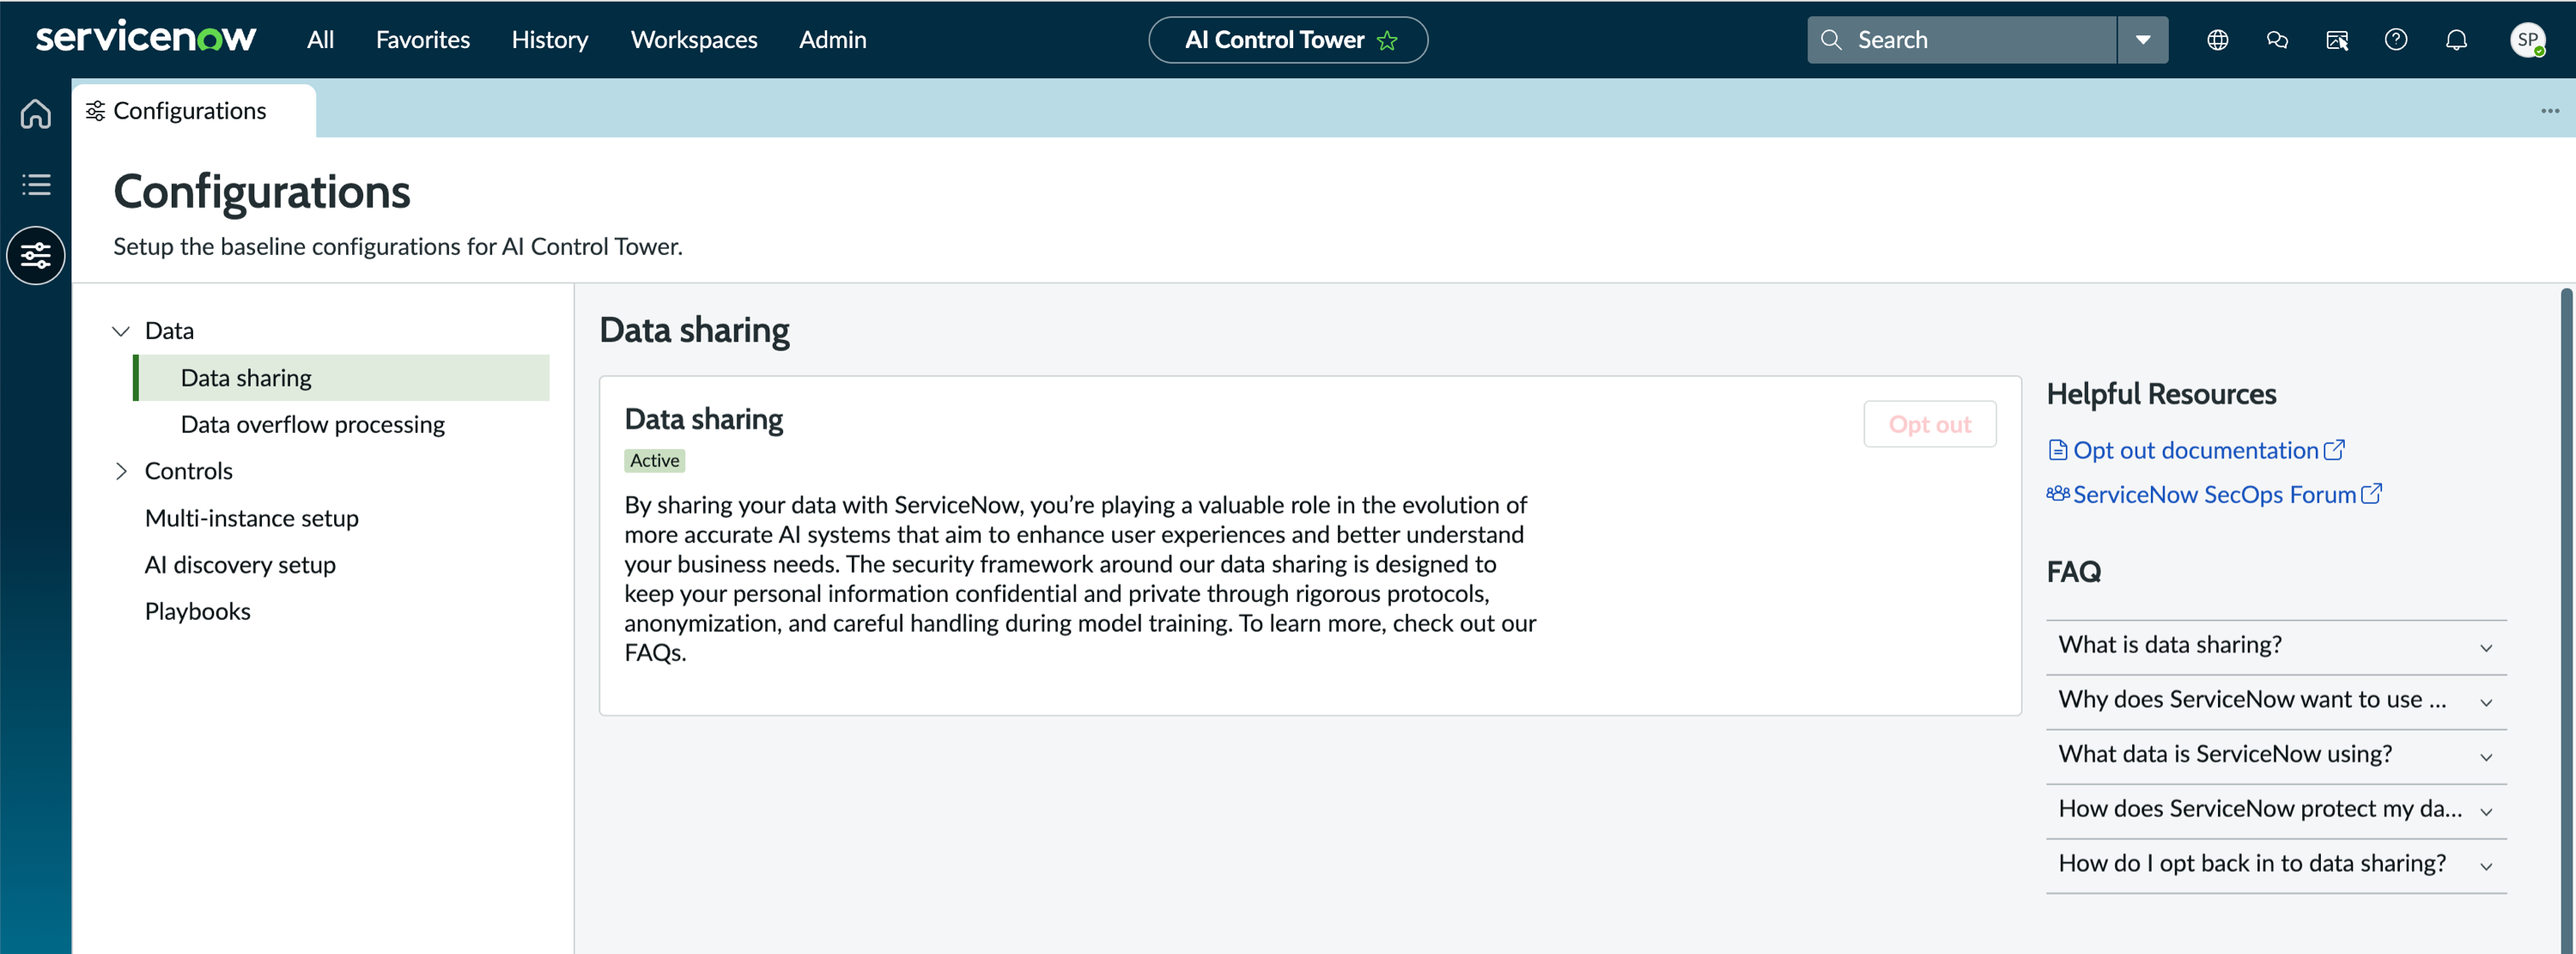Expand 'How do I opt back in' FAQ

(x=2276, y=864)
